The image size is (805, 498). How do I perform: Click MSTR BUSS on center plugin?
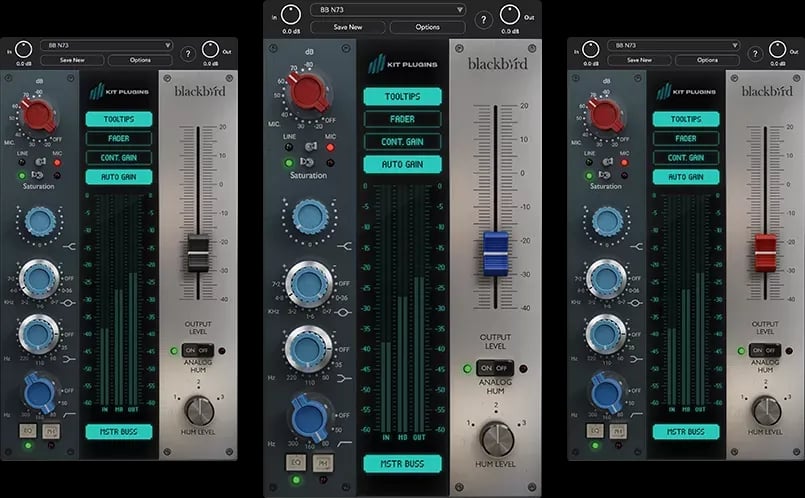(402, 464)
